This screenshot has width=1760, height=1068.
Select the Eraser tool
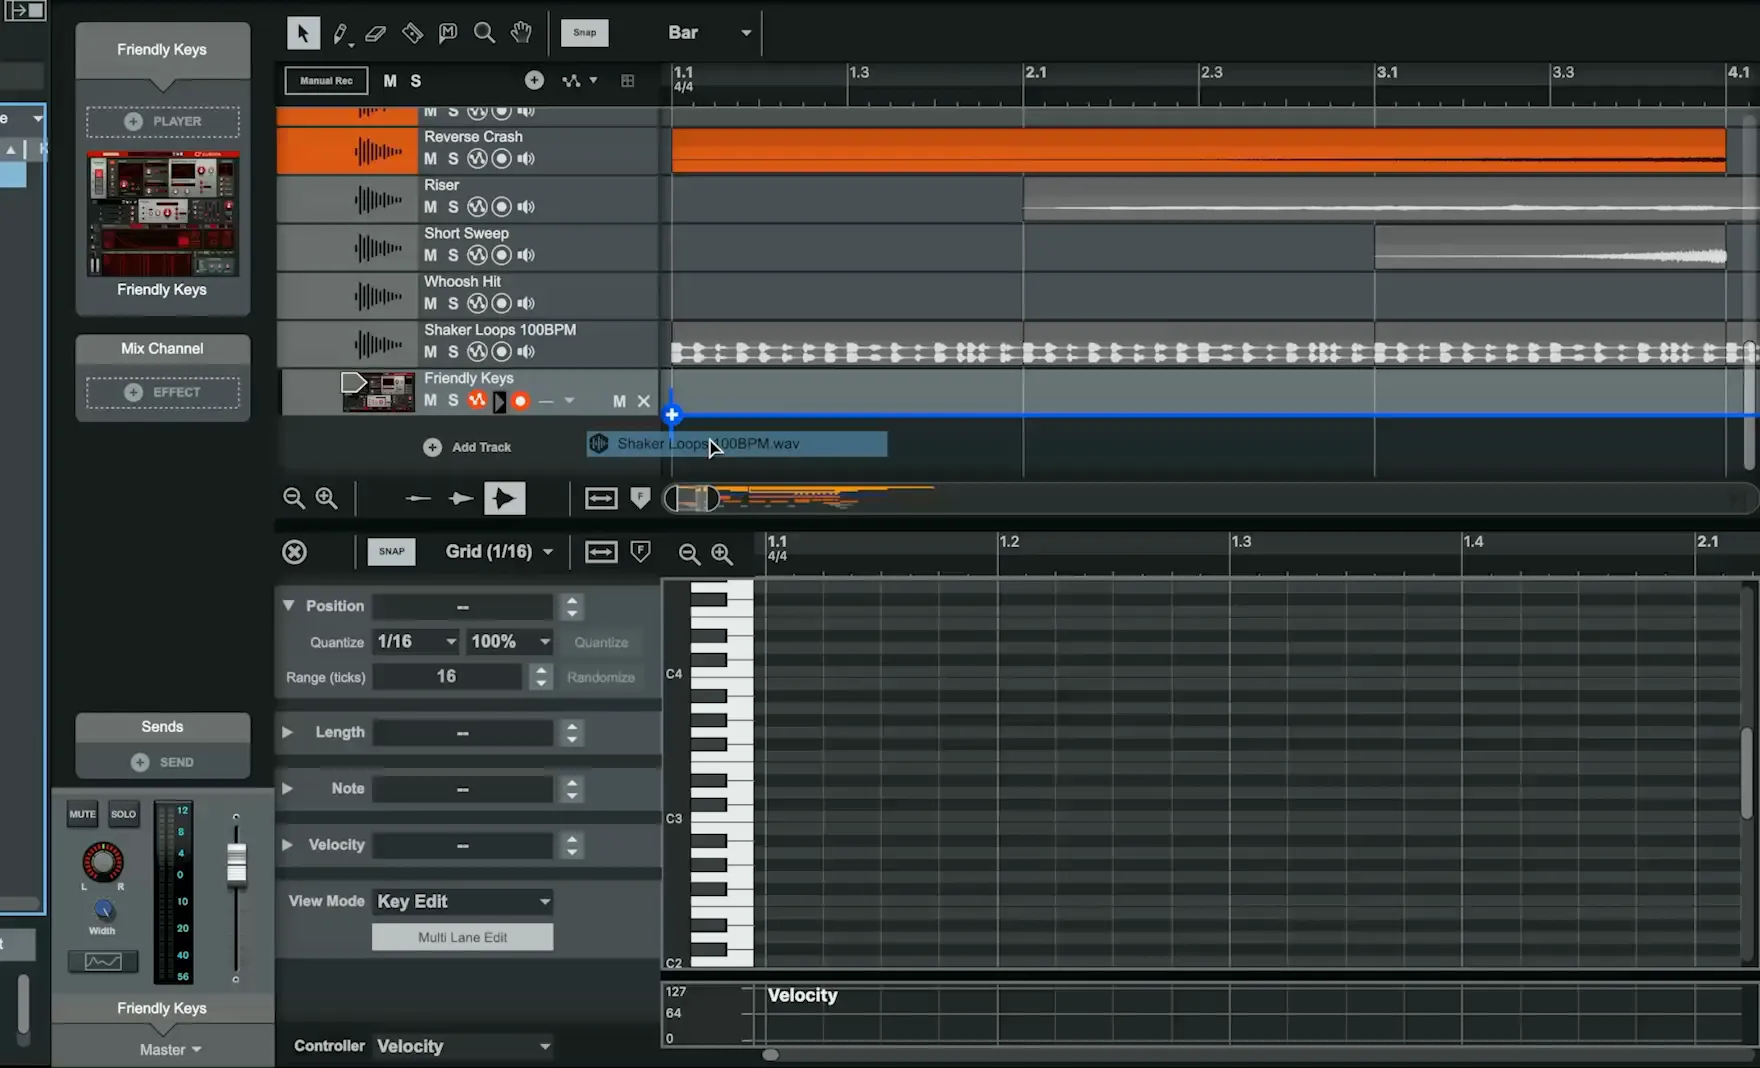coord(376,33)
